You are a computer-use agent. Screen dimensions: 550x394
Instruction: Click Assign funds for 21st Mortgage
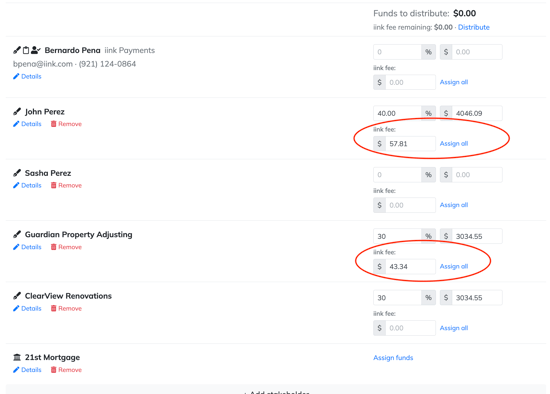[393, 358]
